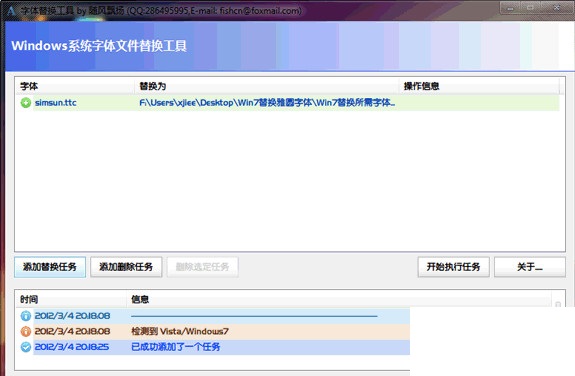Click the 字体 column header
Viewport: 575px width, 376px height.
tap(75, 86)
